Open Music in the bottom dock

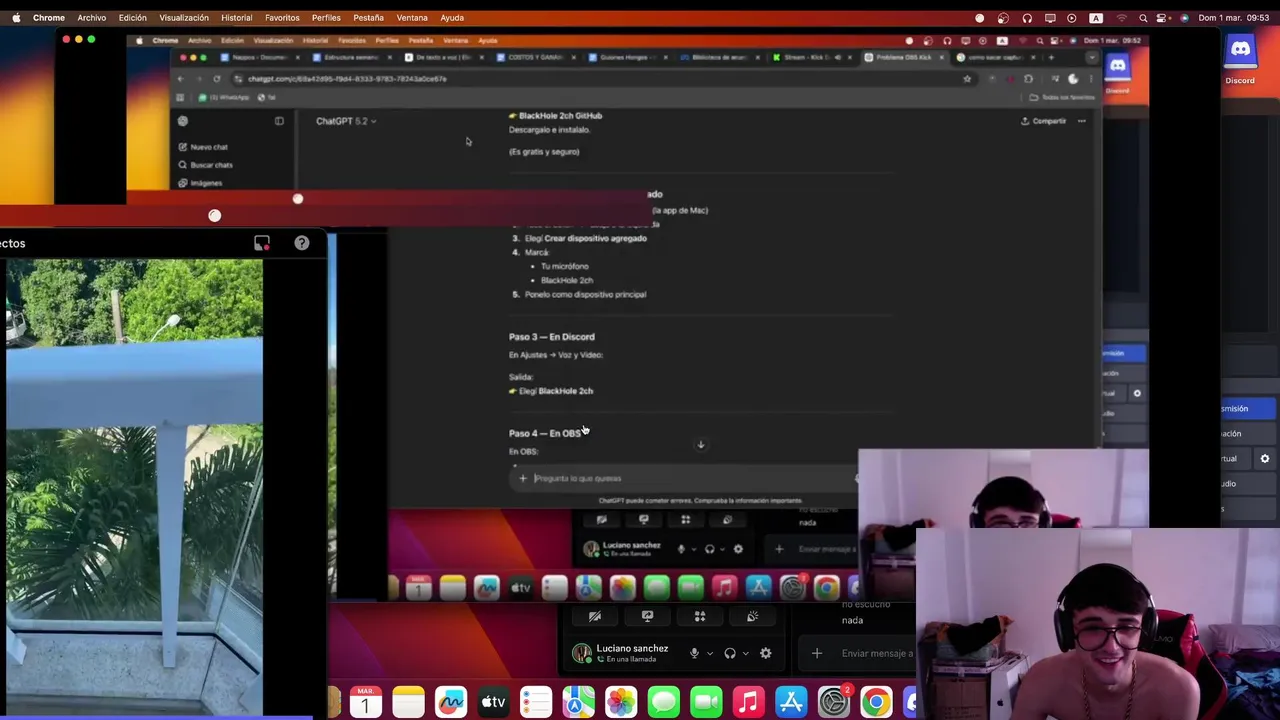tap(748, 702)
